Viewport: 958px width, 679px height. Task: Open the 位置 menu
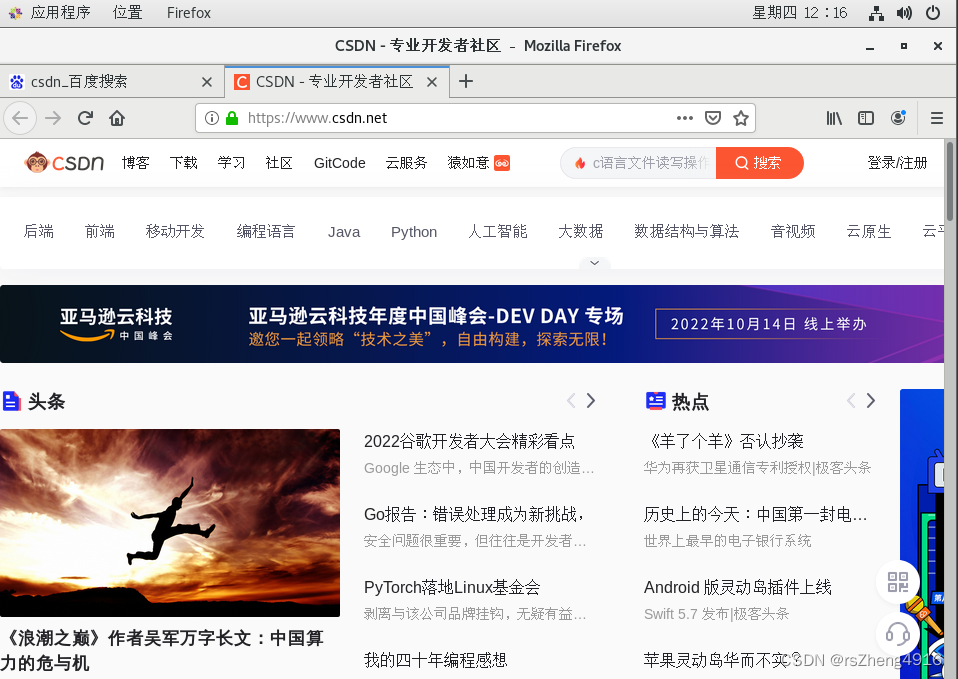[x=128, y=13]
